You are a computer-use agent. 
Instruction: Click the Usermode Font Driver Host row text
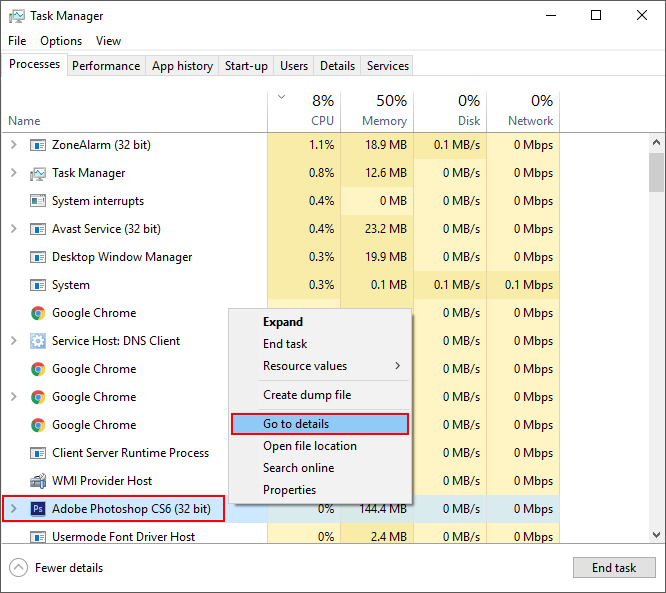click(x=124, y=537)
